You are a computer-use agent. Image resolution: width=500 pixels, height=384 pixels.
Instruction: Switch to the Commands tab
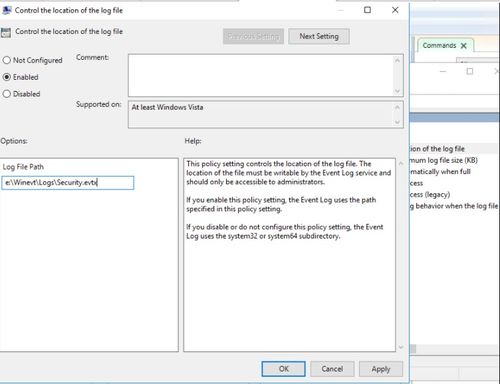pos(439,45)
